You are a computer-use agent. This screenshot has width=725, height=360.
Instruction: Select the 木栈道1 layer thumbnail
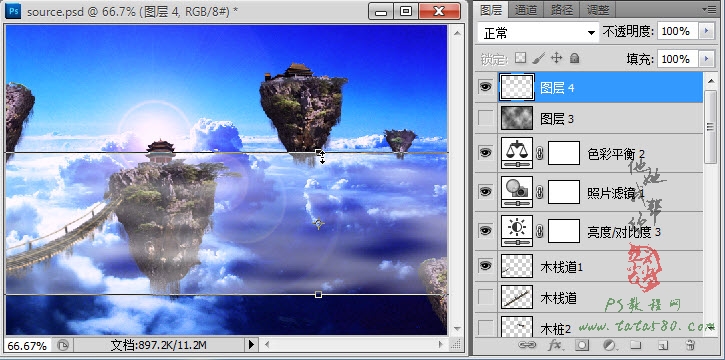[x=517, y=266]
